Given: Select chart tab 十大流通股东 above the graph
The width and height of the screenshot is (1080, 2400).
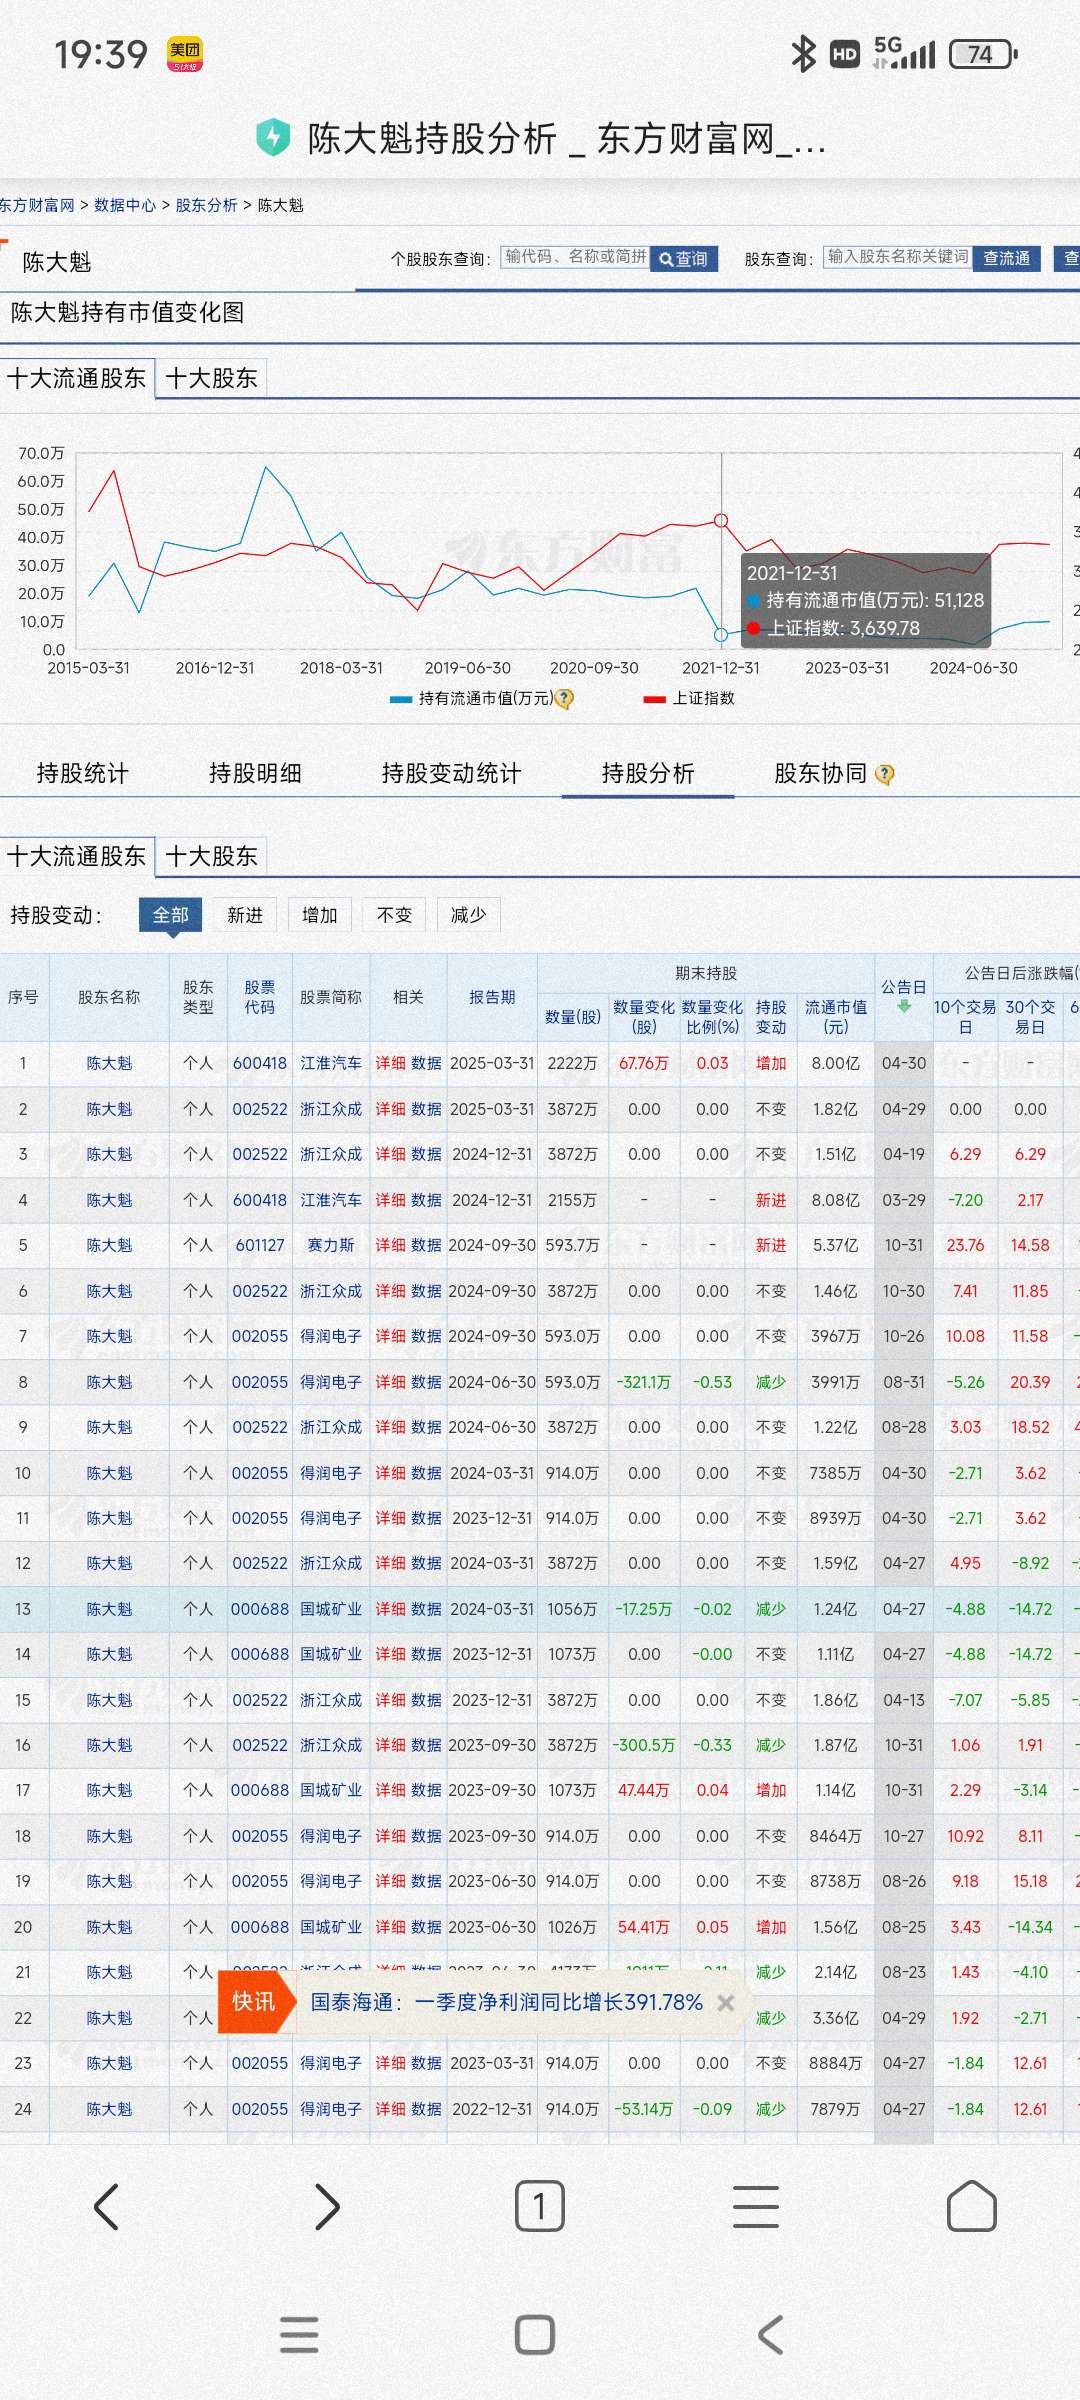Looking at the screenshot, I should [x=77, y=378].
